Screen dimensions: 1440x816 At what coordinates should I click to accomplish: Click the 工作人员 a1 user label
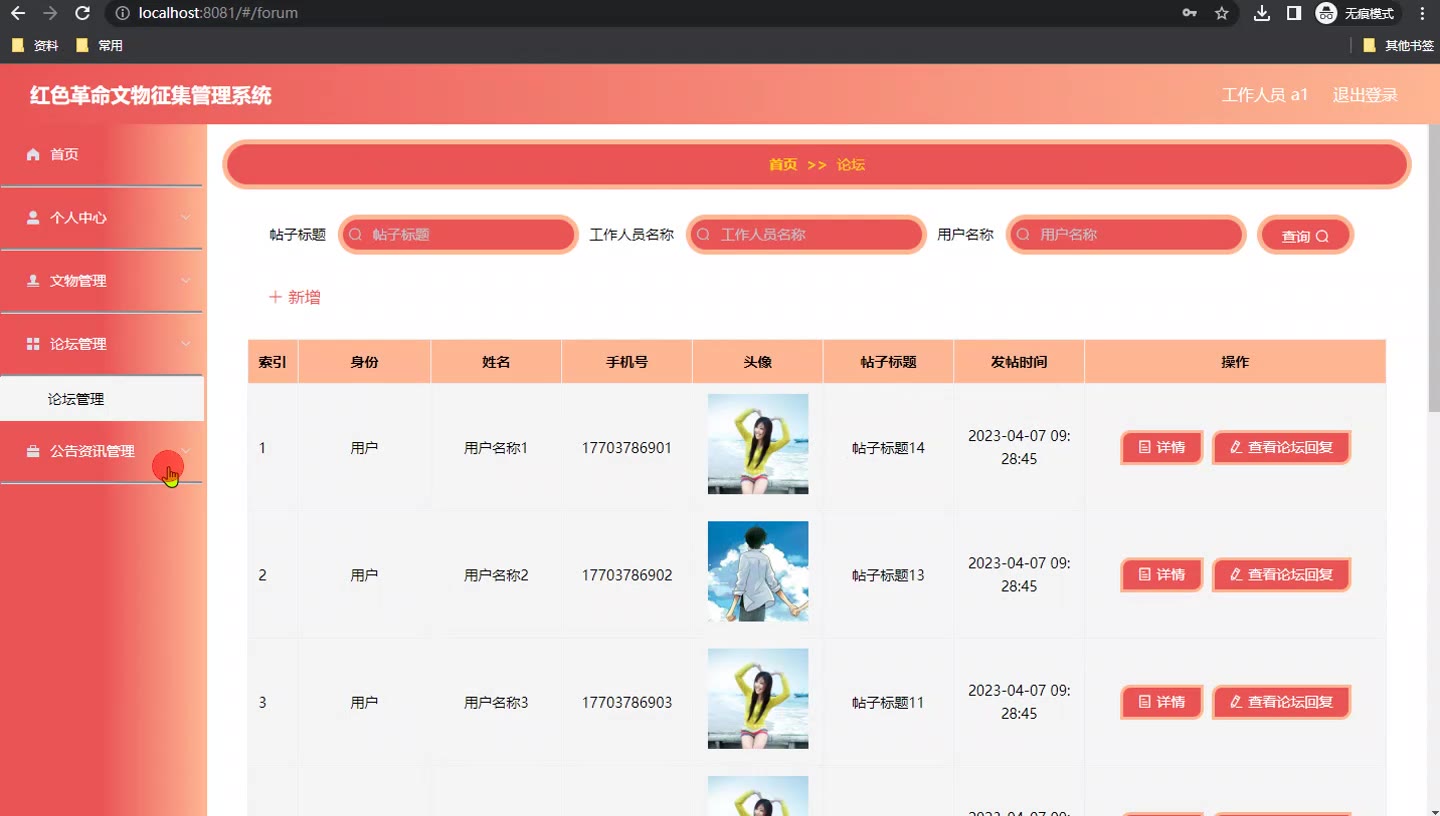click(1265, 95)
